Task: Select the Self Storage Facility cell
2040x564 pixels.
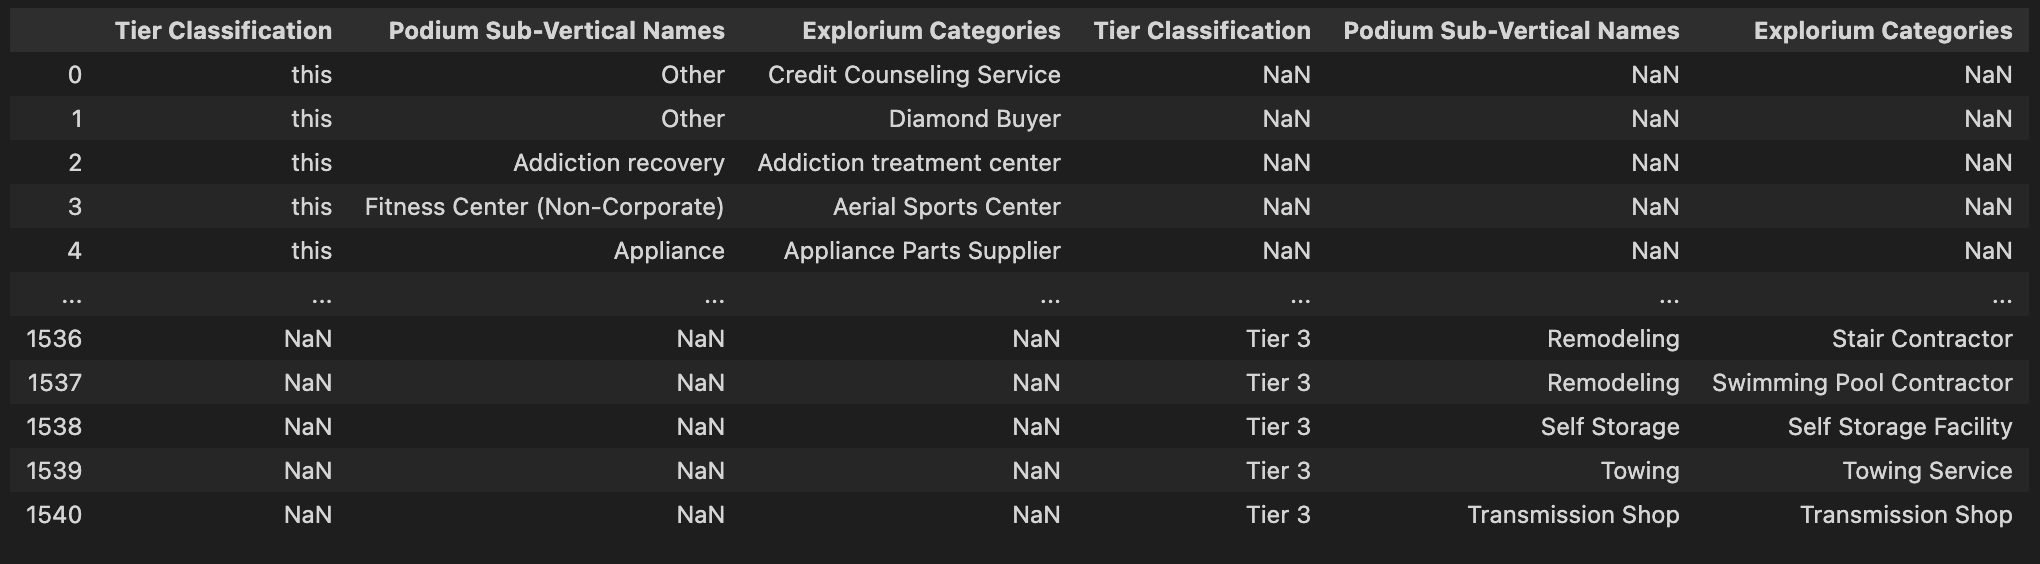Action: coord(1899,427)
